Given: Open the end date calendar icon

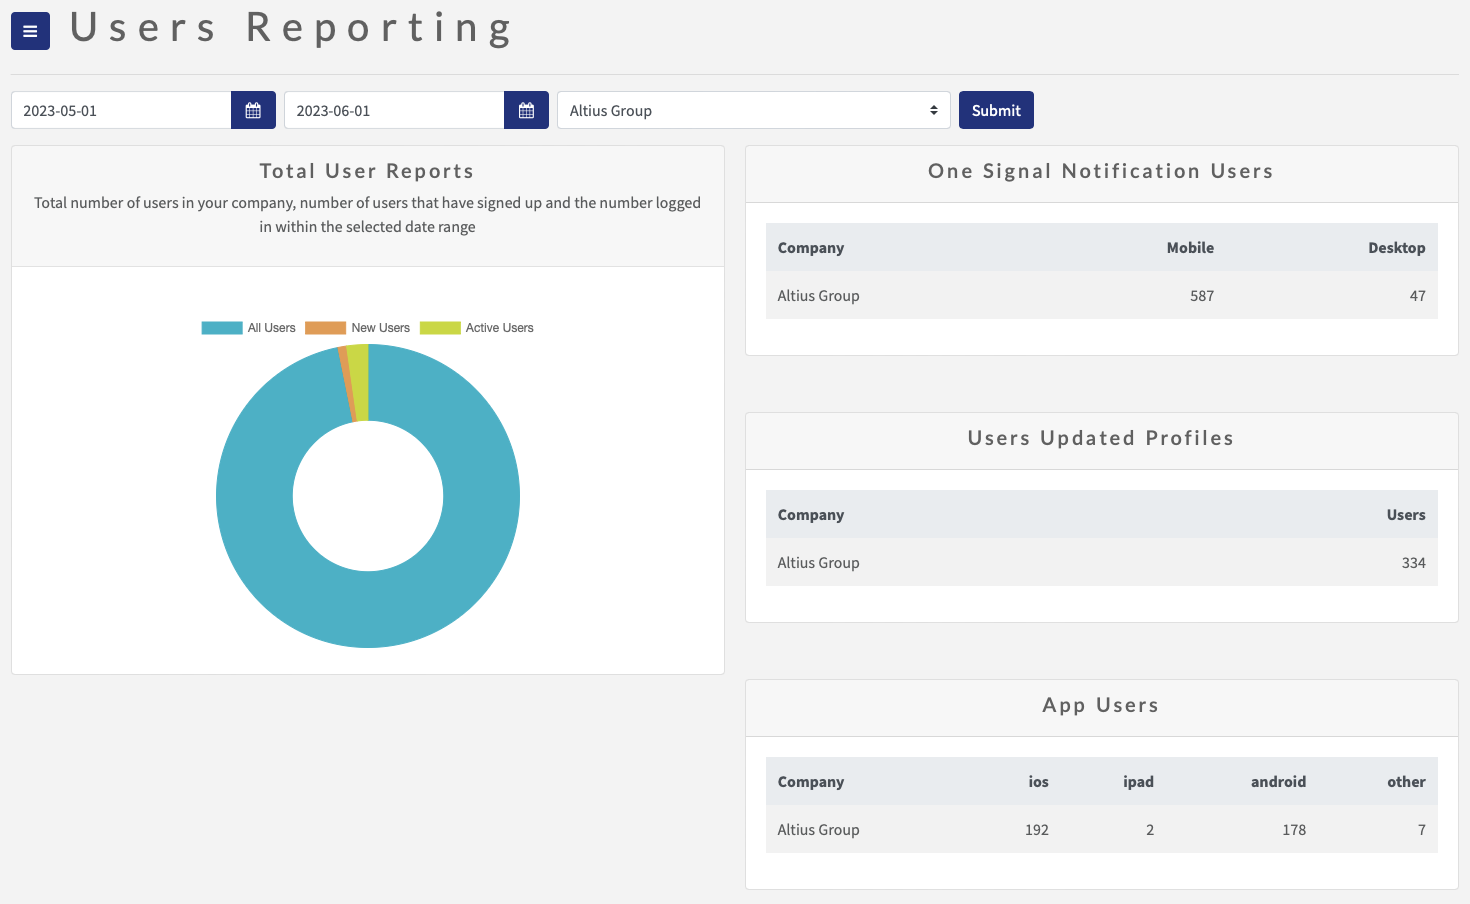Looking at the screenshot, I should (526, 110).
